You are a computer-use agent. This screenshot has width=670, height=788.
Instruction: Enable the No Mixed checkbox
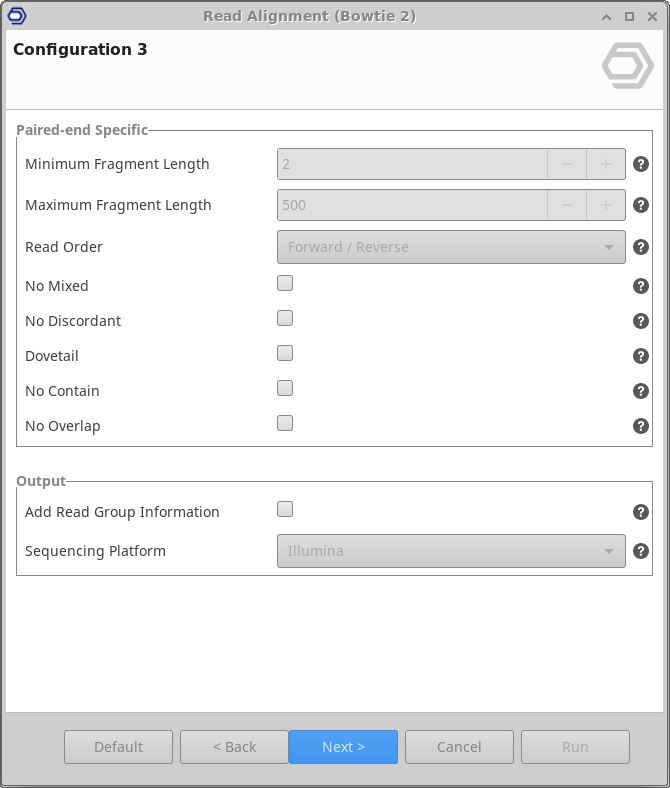(x=285, y=283)
